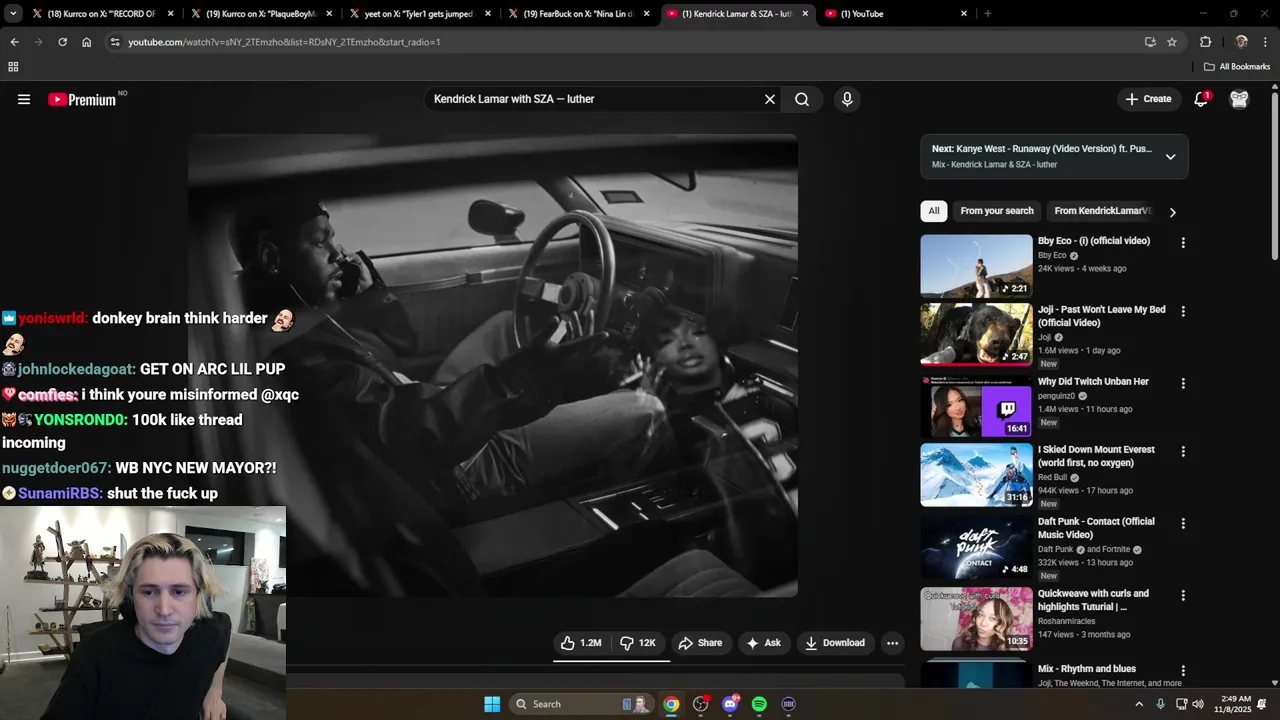
Task: Bookmark this page with the star
Action: click(x=1172, y=42)
